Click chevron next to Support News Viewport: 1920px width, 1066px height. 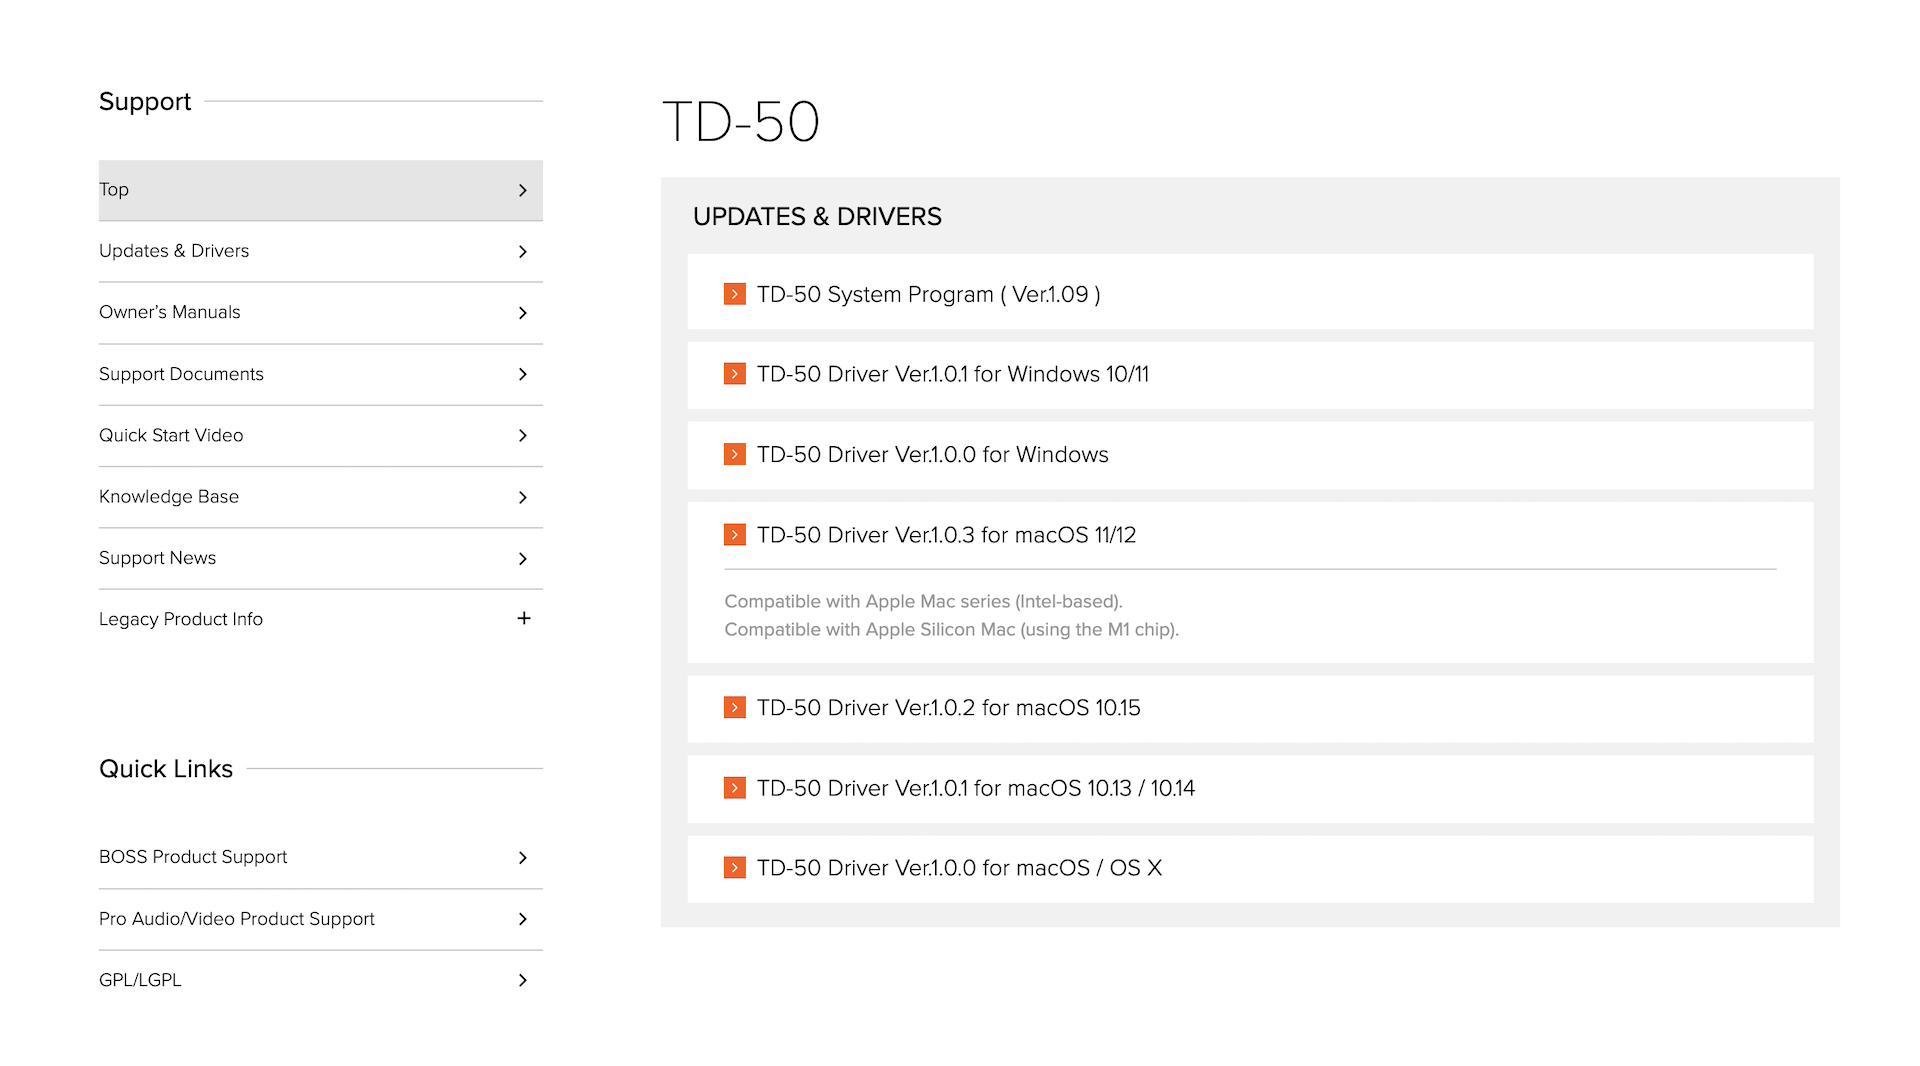point(522,559)
